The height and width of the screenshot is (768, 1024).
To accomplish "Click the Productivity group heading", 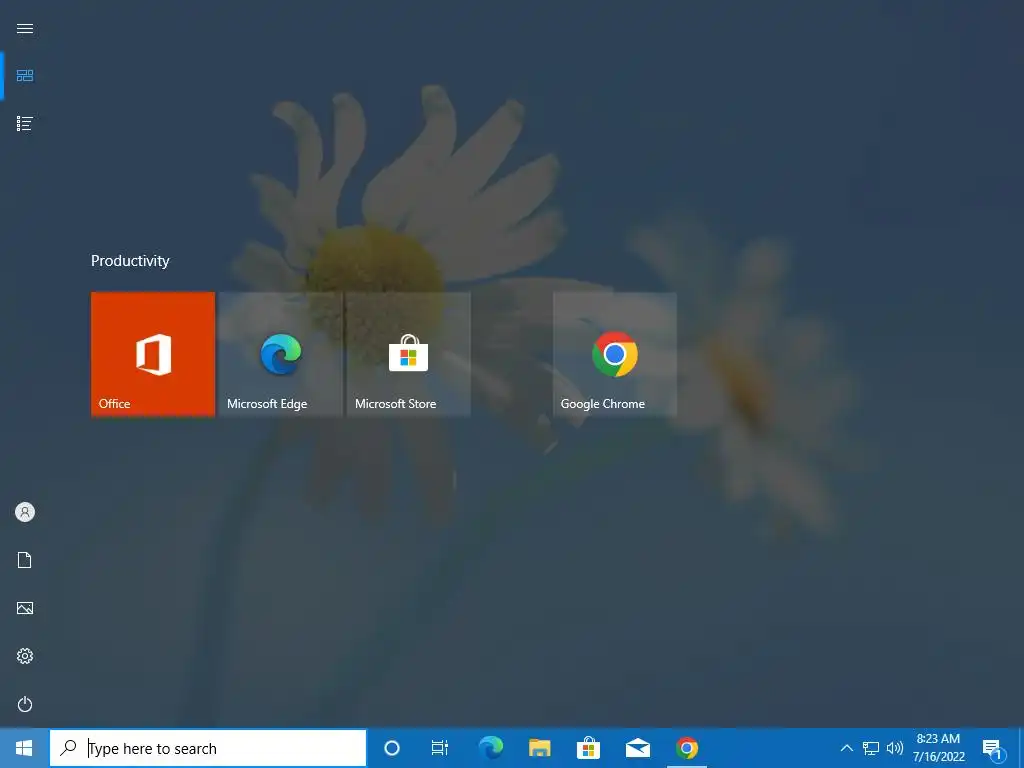I will pos(130,261).
